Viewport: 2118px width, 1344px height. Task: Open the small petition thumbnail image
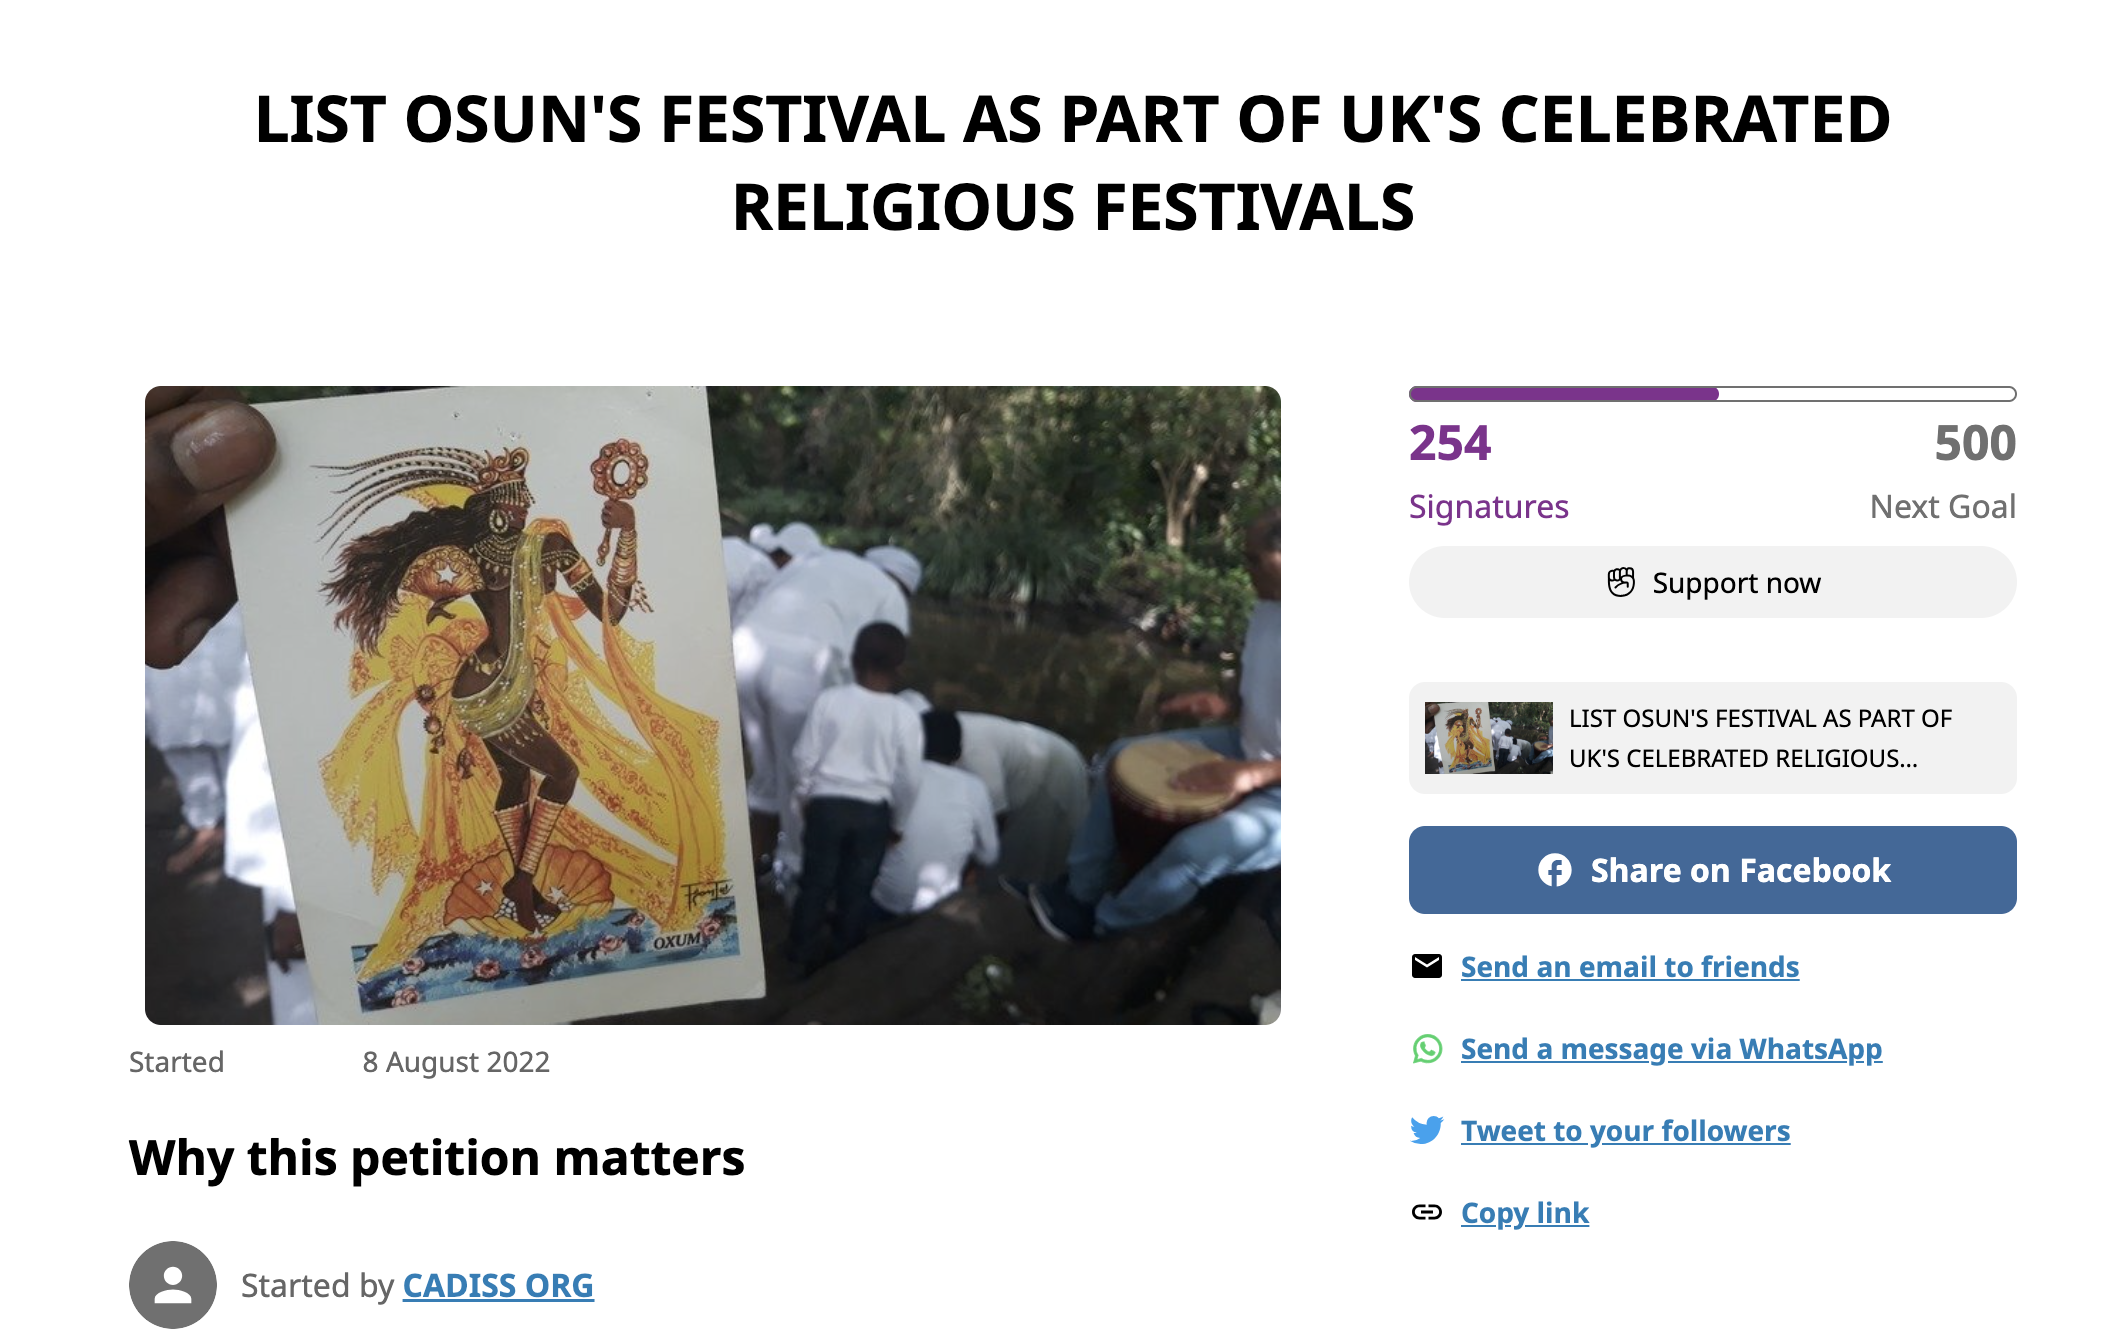pyautogui.click(x=1488, y=738)
